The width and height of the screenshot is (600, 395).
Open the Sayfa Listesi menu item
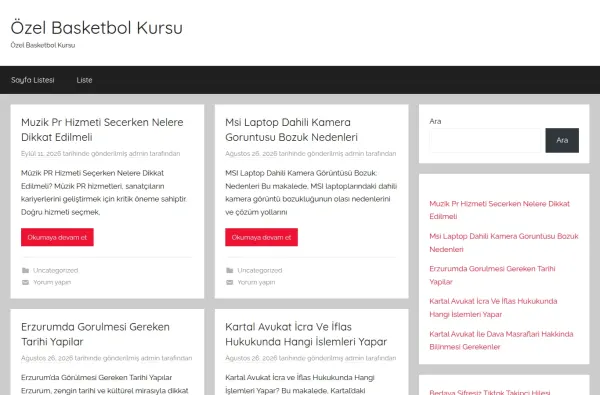[33, 80]
